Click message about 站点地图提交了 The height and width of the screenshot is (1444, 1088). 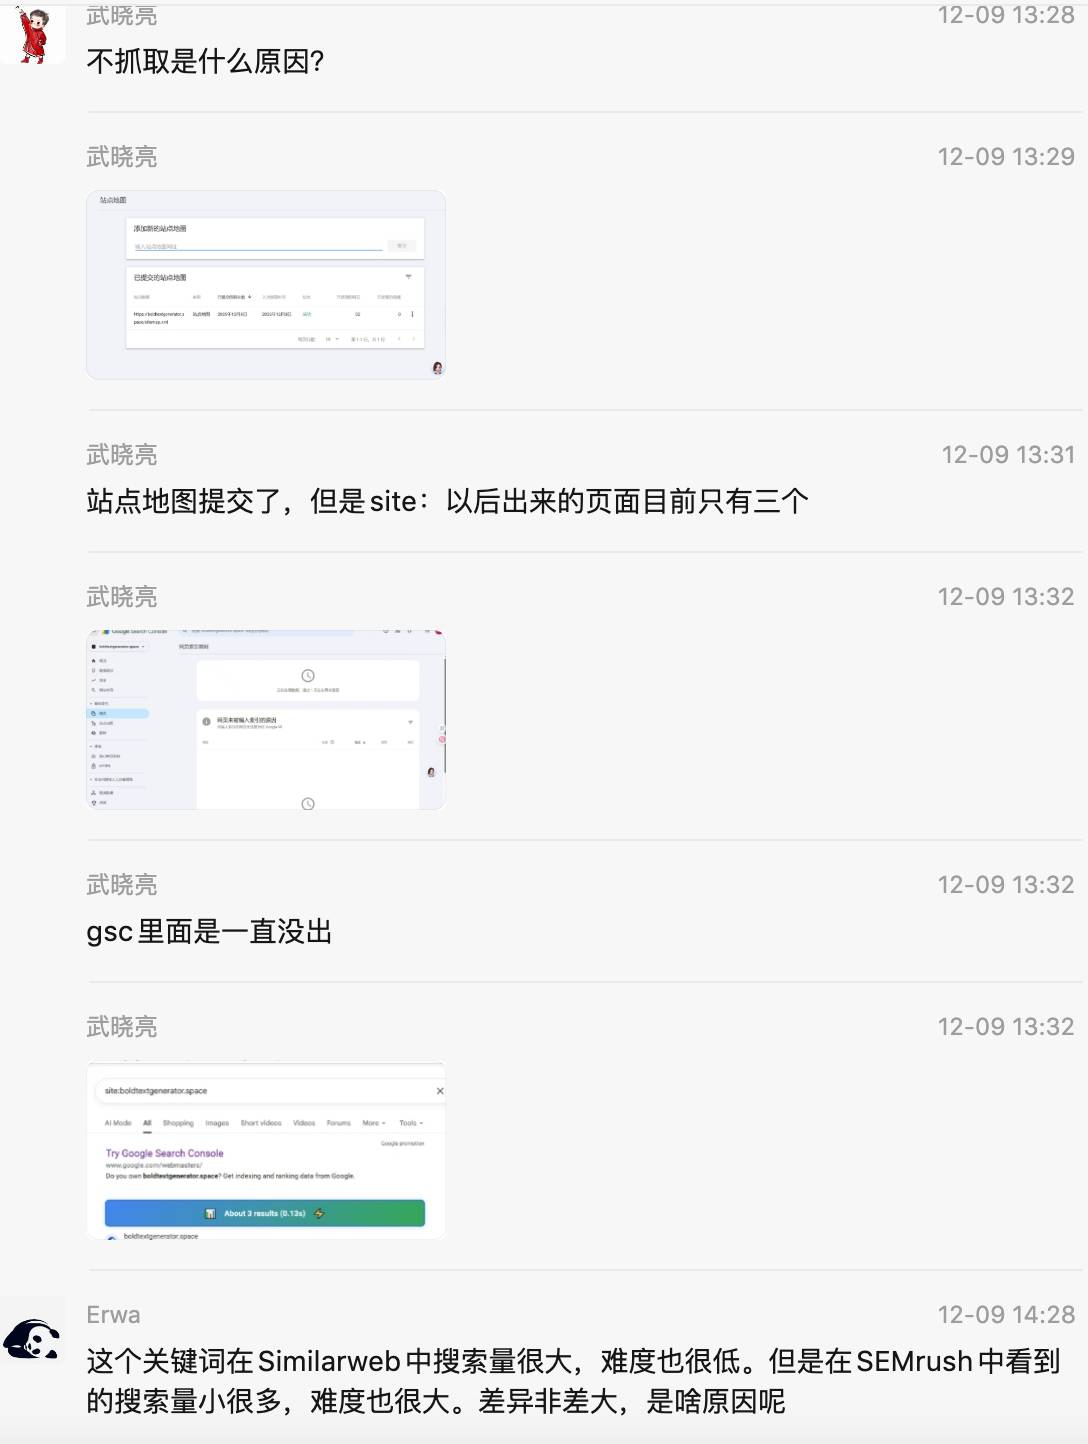click(x=447, y=501)
